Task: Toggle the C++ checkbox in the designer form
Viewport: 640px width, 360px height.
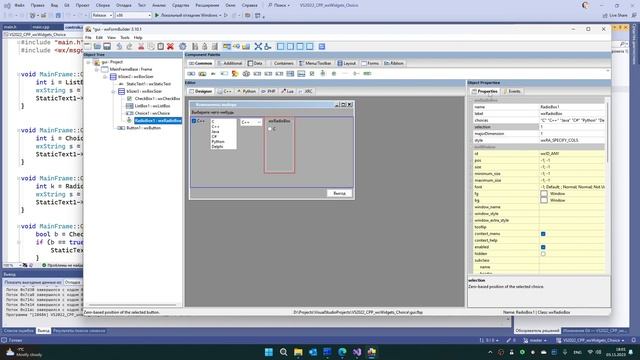Action: pos(194,121)
